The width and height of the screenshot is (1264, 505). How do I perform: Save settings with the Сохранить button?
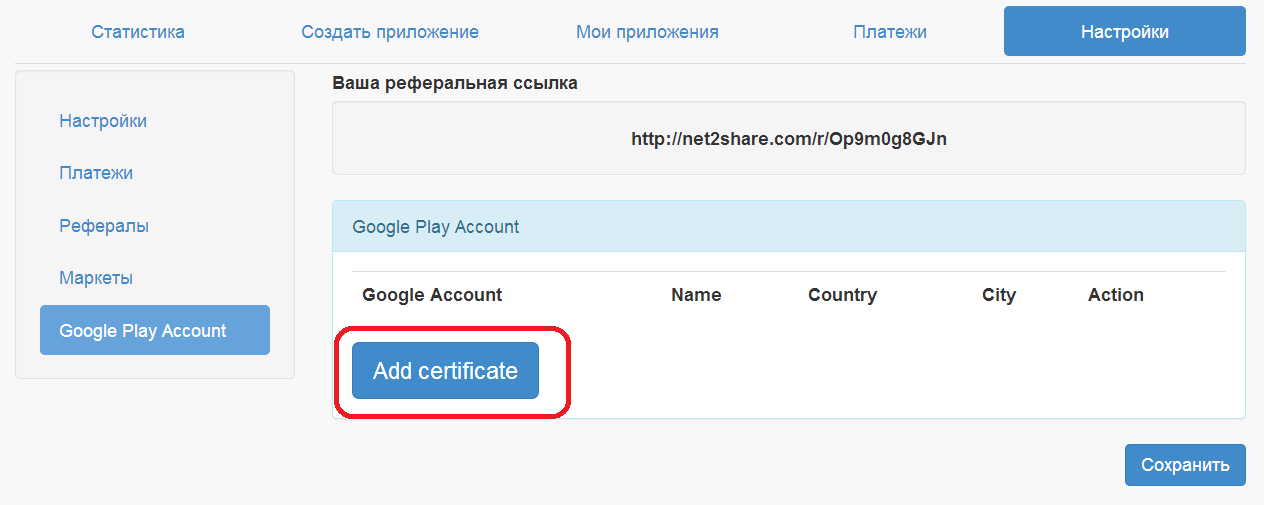pos(1185,465)
